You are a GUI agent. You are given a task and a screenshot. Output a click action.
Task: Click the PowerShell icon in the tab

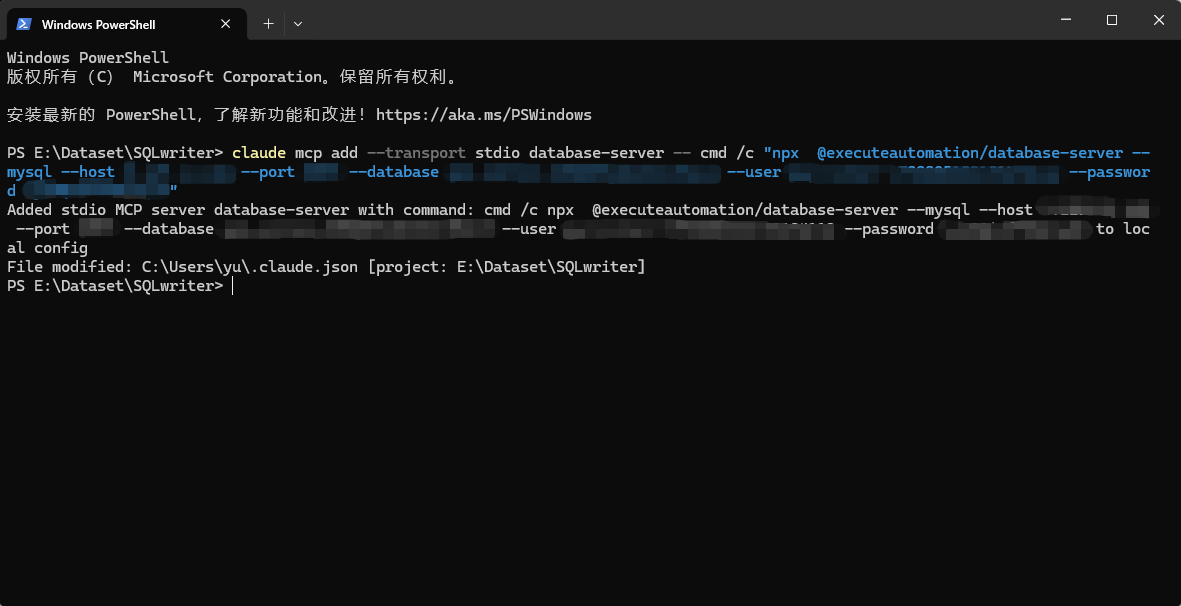(x=23, y=24)
